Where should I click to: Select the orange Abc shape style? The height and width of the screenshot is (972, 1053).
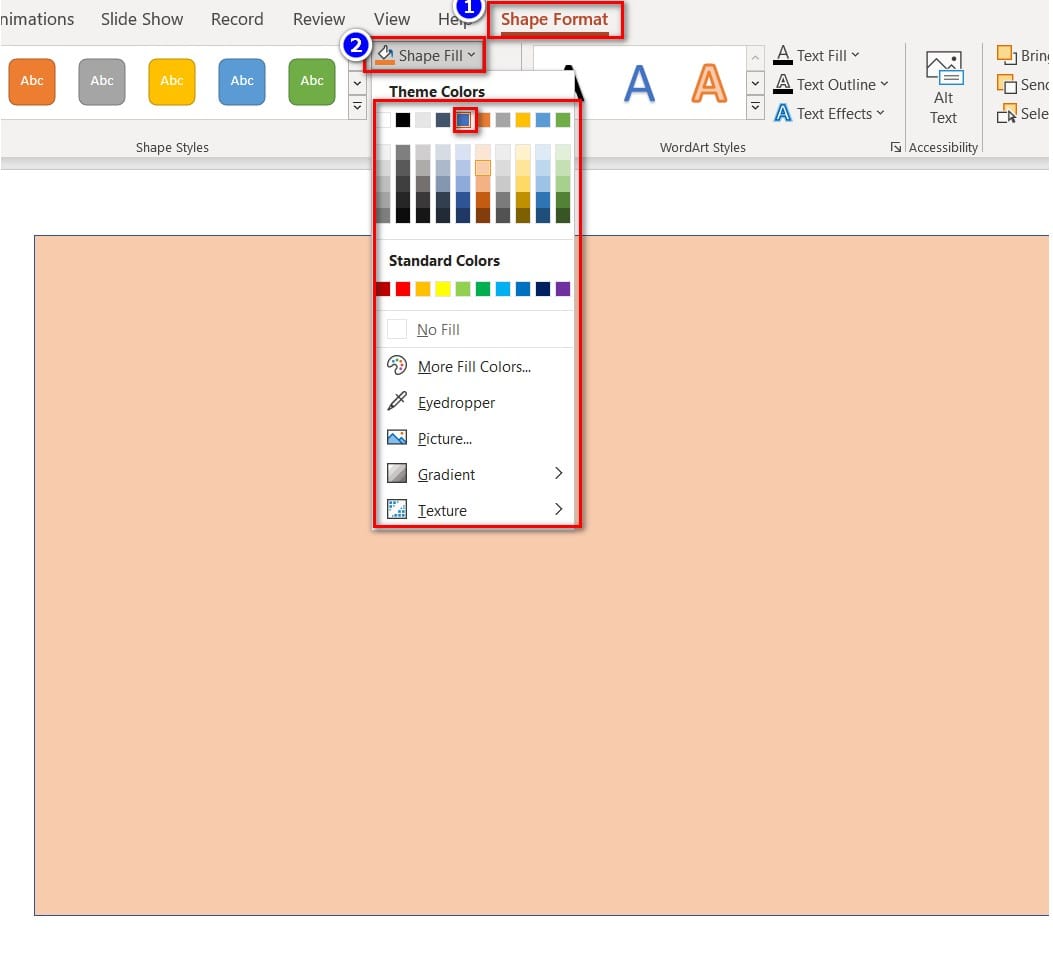coord(32,81)
